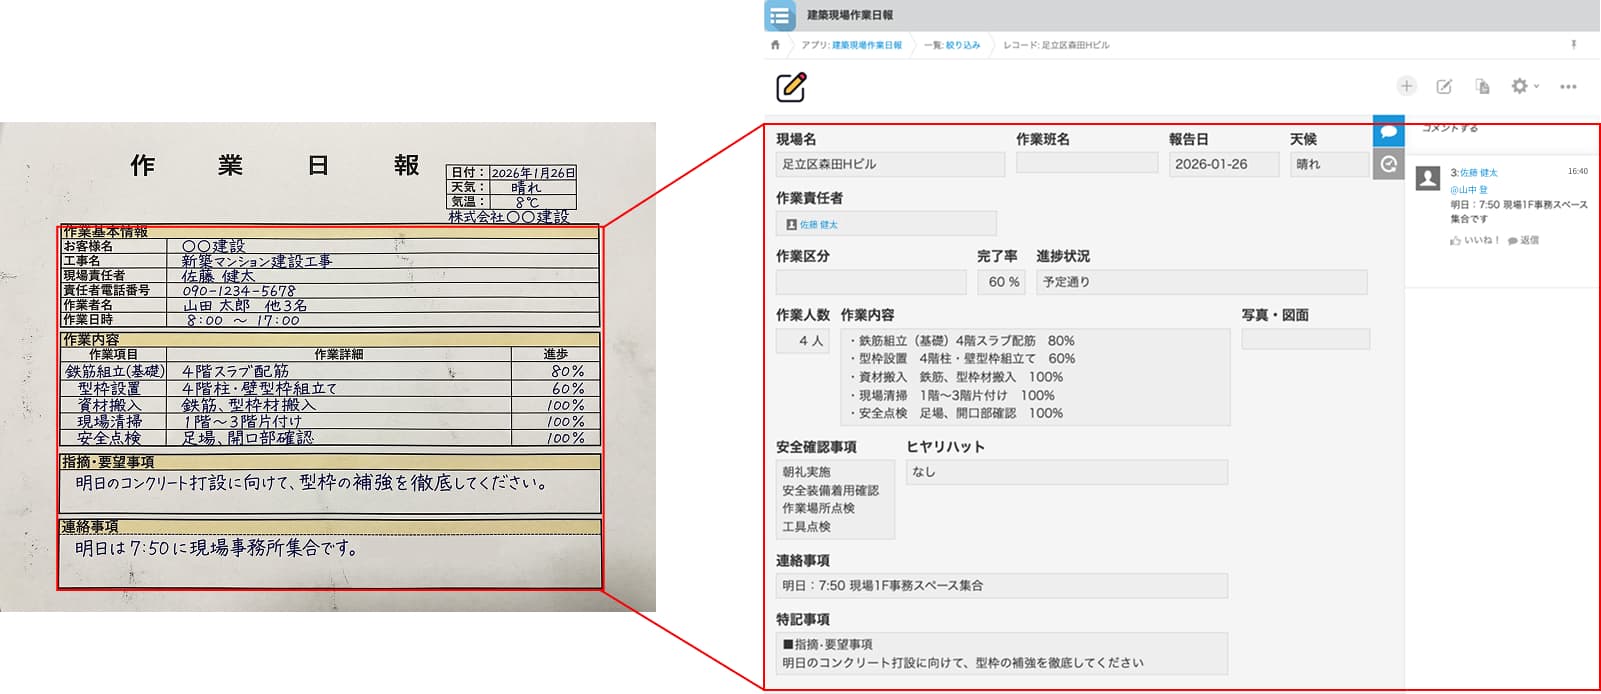Viewport: 1601px width, 694px height.
Task: Click the empty 写真・図面 field
Action: click(1305, 339)
